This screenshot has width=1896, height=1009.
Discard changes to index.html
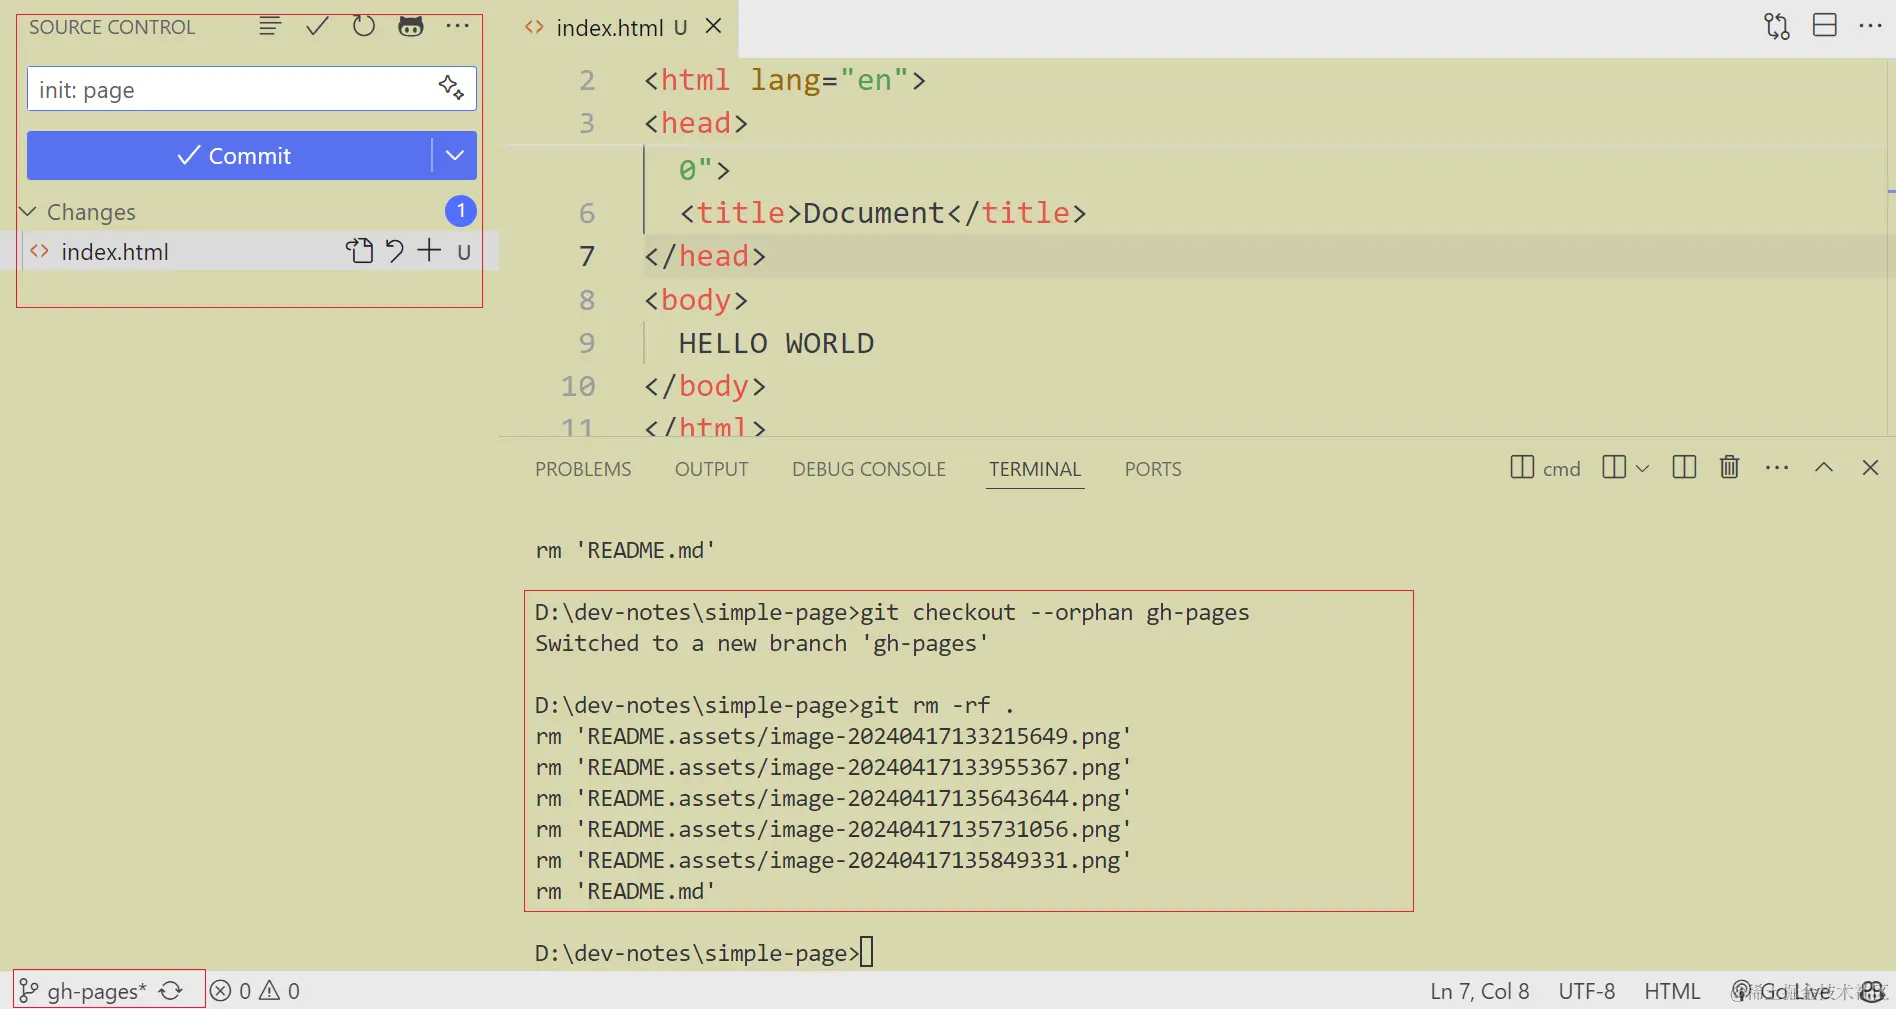pos(395,251)
